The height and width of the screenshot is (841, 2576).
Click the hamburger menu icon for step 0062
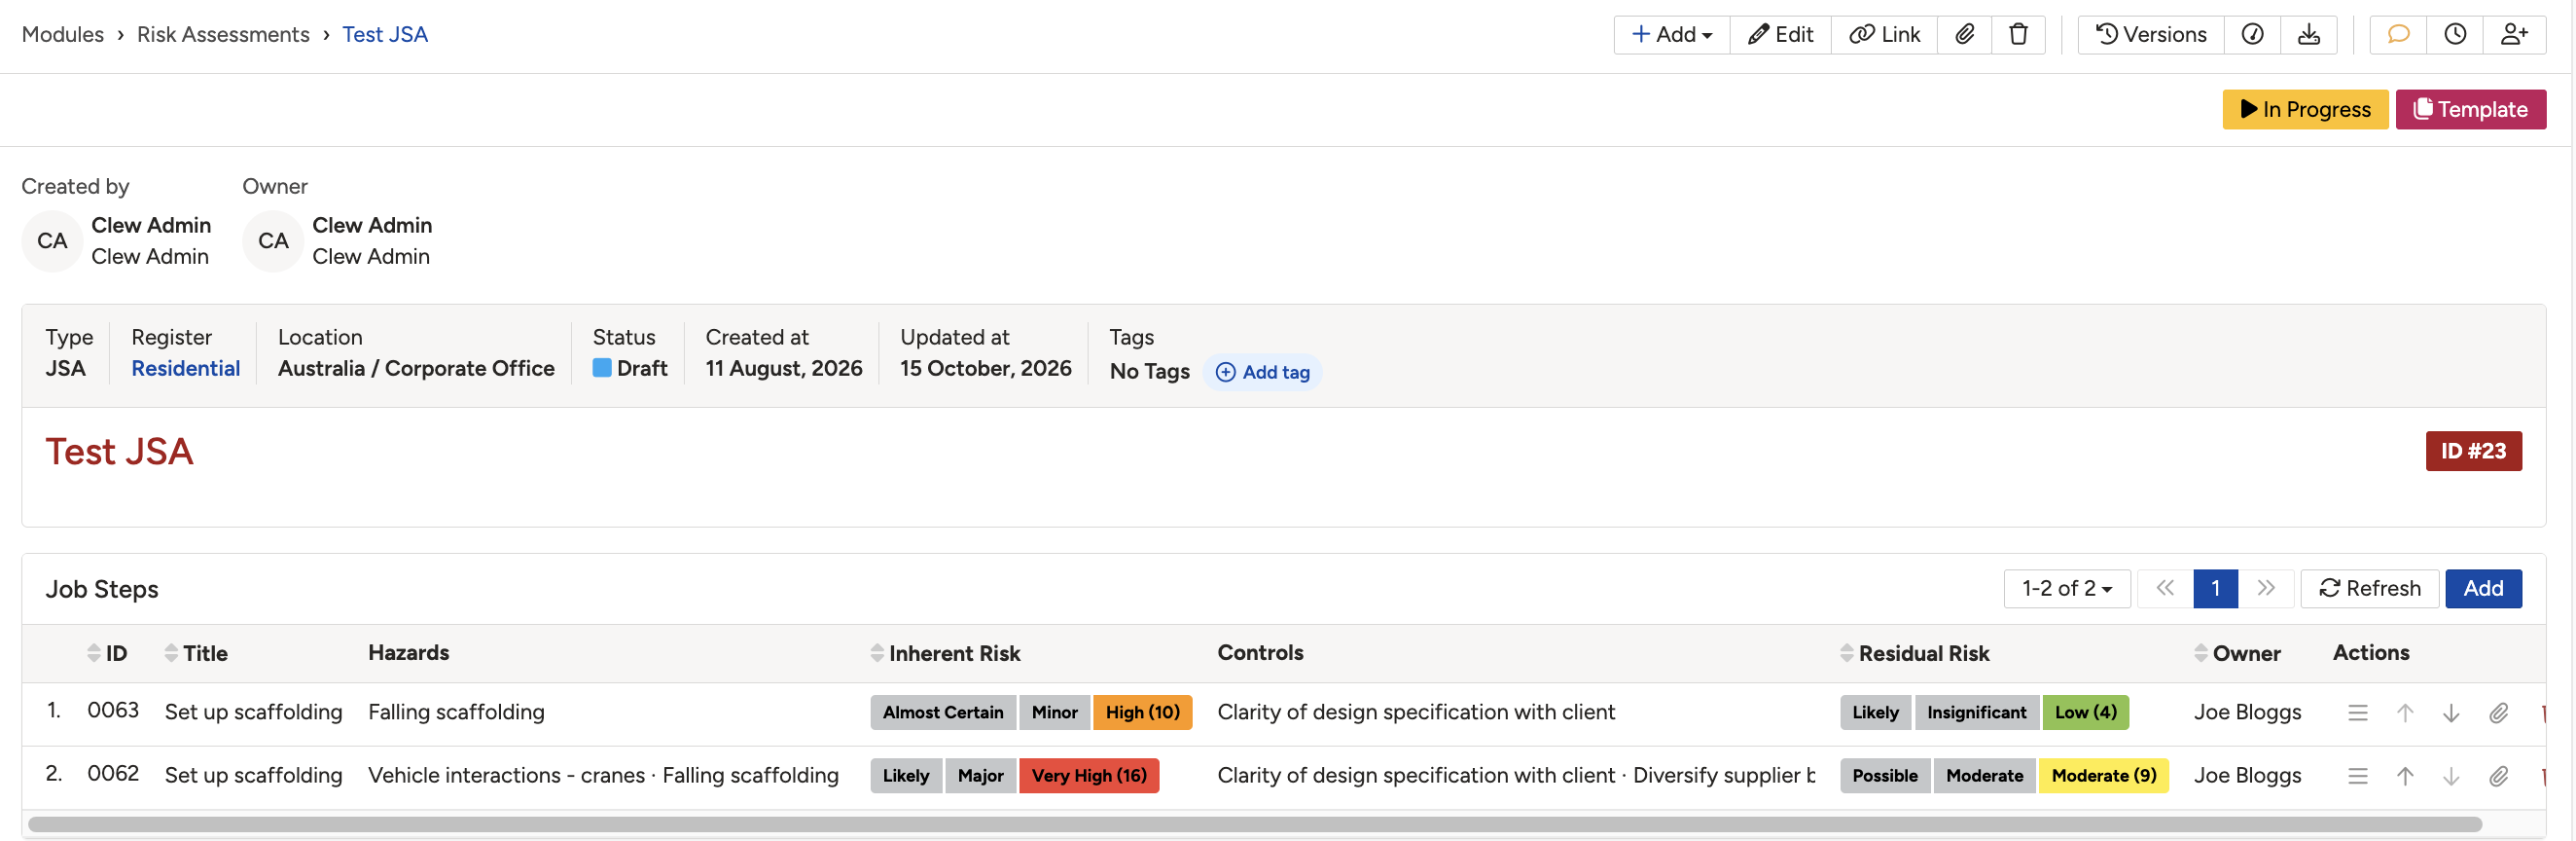pyautogui.click(x=2357, y=777)
